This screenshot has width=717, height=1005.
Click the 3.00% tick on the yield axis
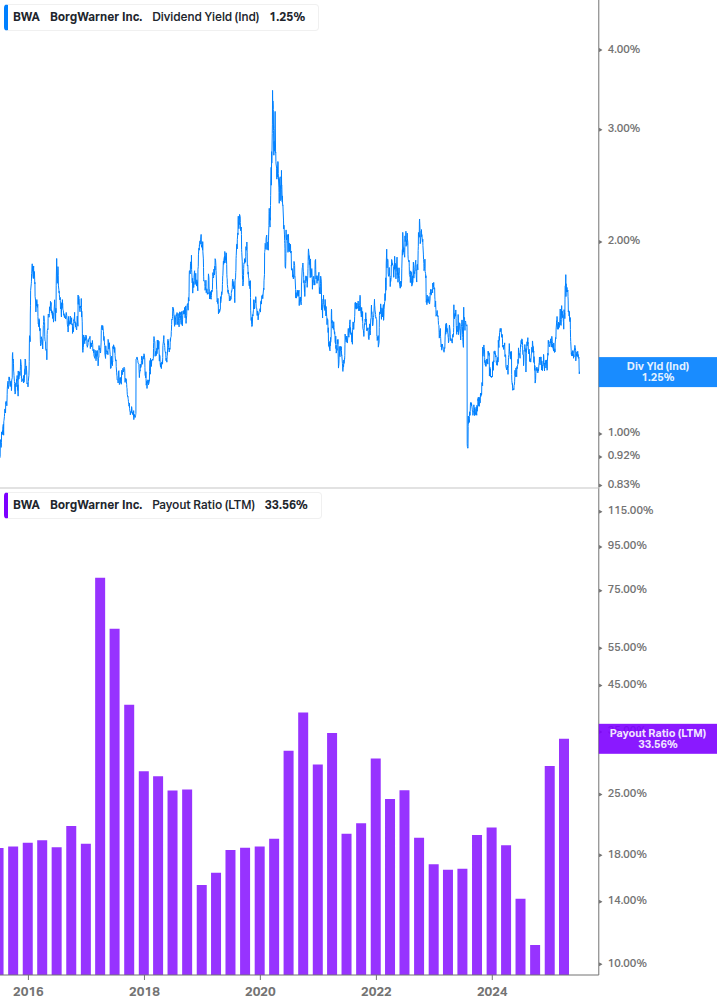pos(623,128)
